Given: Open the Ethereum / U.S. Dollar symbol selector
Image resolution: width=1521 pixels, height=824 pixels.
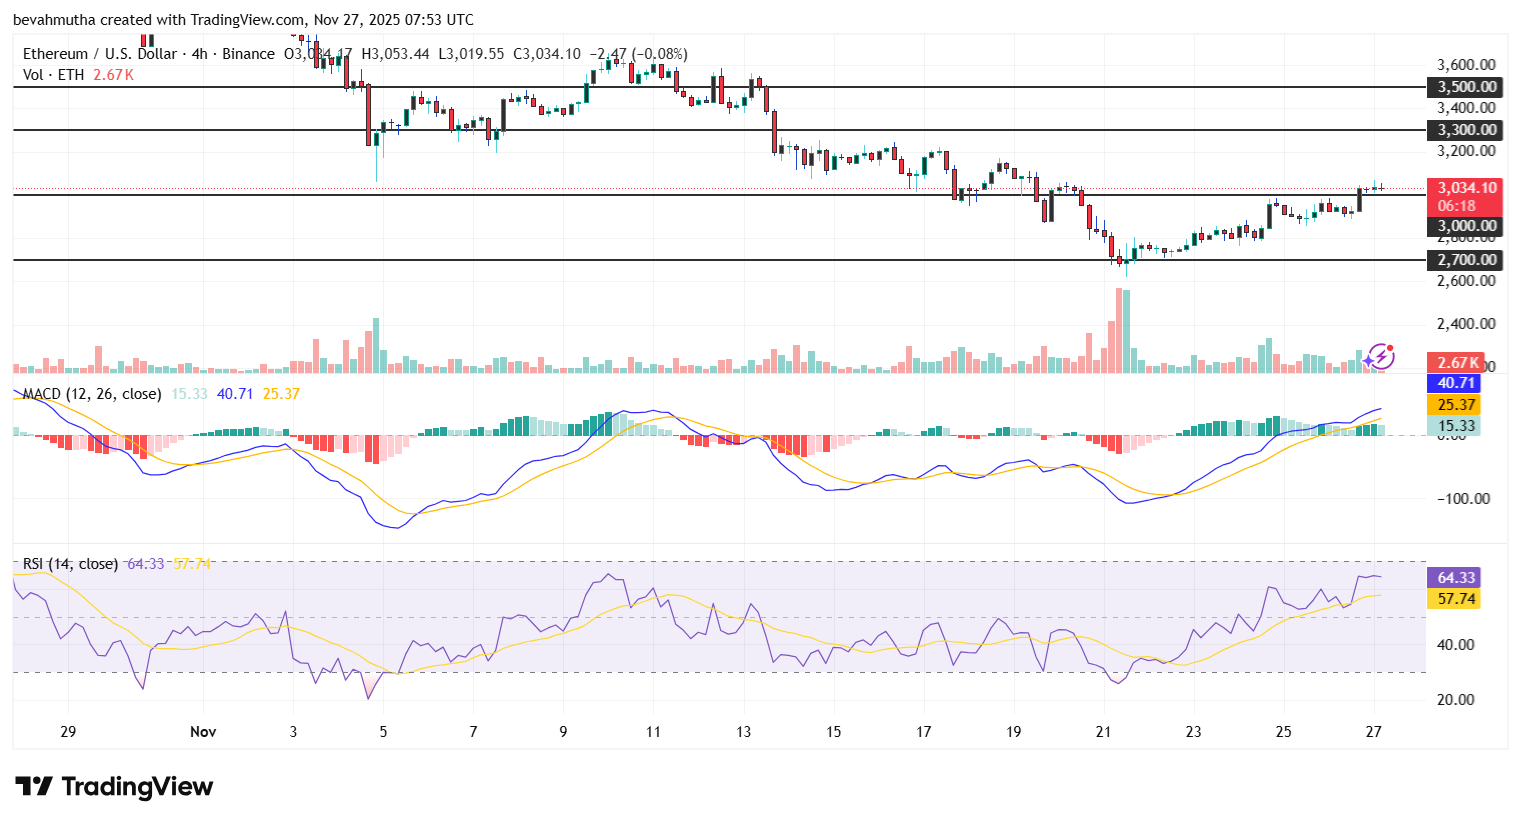Looking at the screenshot, I should pyautogui.click(x=100, y=54).
